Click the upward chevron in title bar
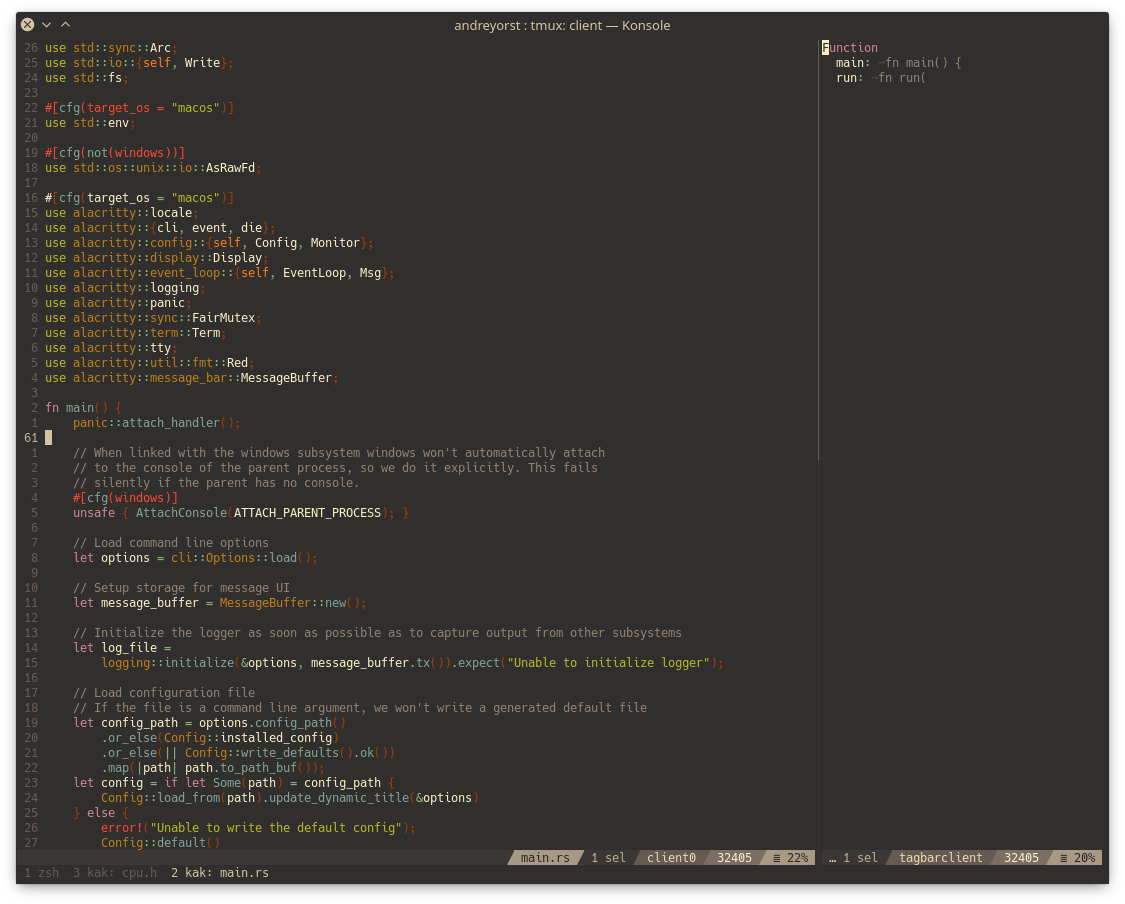The height and width of the screenshot is (904, 1125). pyautogui.click(x=65, y=24)
